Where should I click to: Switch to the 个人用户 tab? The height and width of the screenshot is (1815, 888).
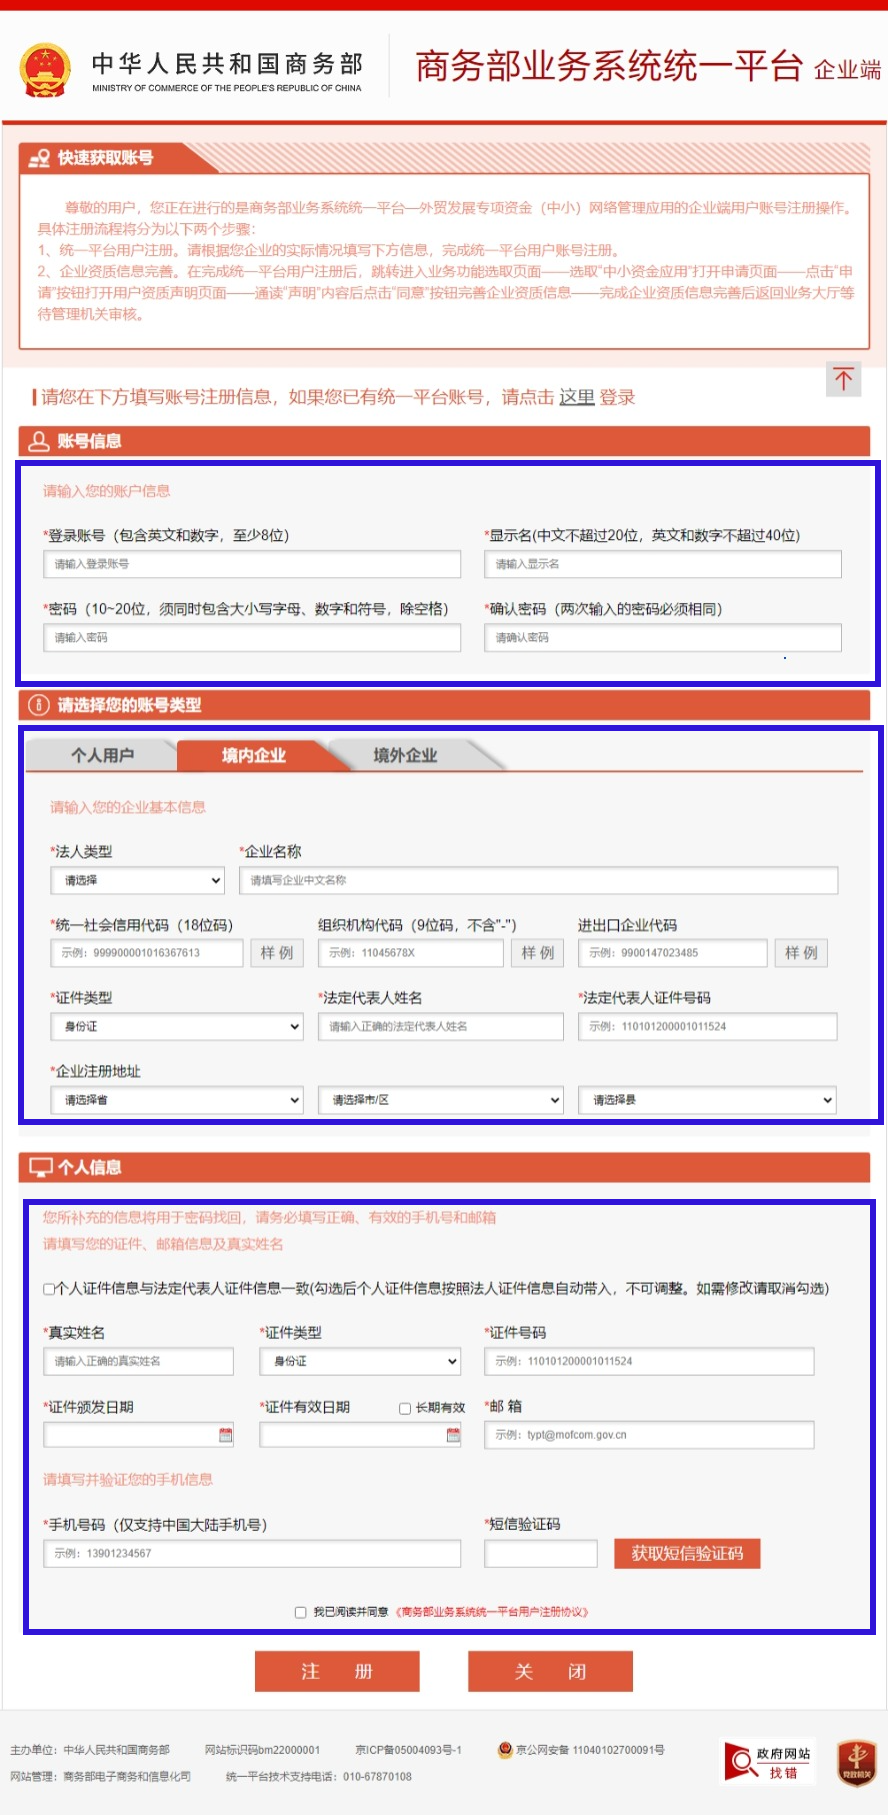(x=102, y=755)
